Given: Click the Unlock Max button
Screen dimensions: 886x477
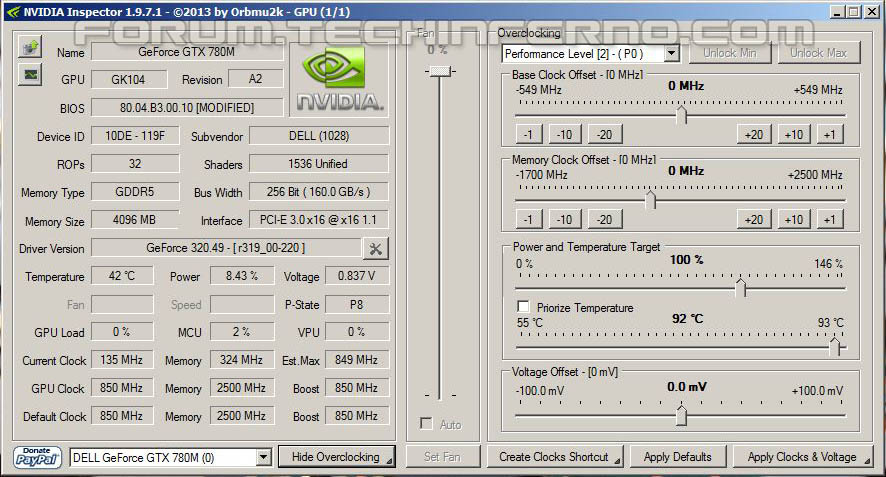Looking at the screenshot, I should pyautogui.click(x=818, y=53).
